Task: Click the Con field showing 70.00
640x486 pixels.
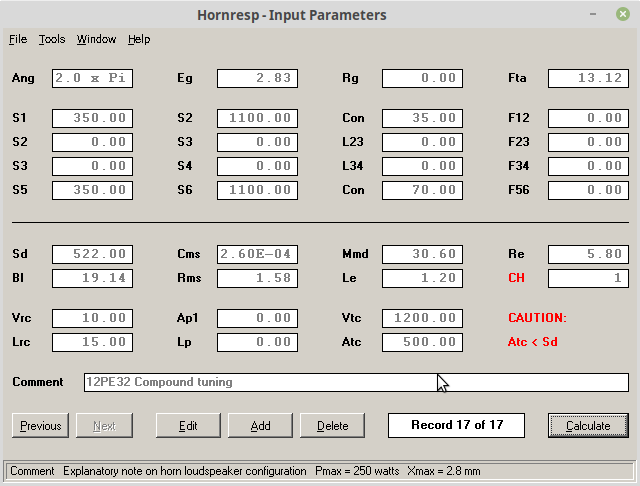Action: coord(422,190)
